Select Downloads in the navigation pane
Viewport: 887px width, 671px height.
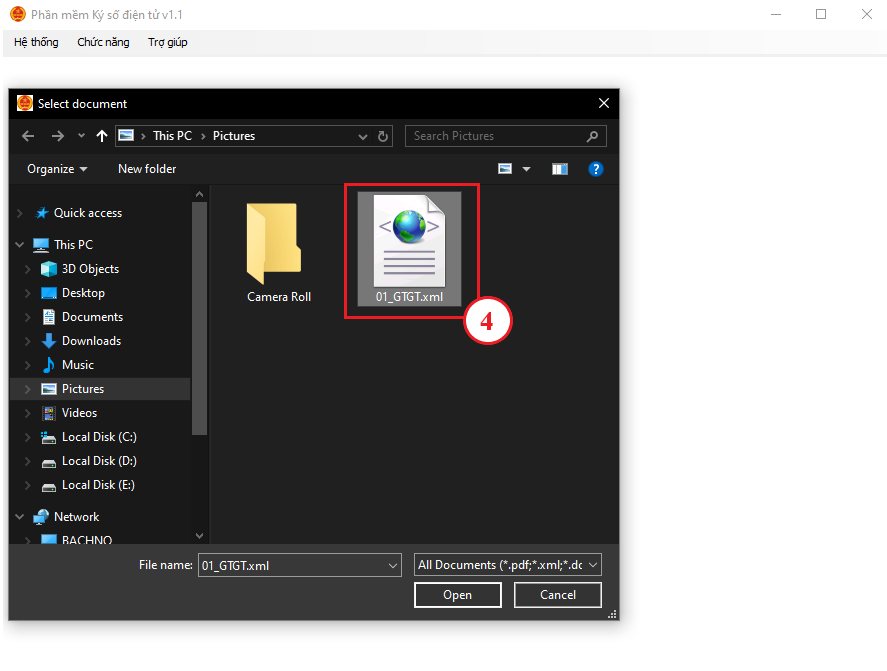click(91, 341)
